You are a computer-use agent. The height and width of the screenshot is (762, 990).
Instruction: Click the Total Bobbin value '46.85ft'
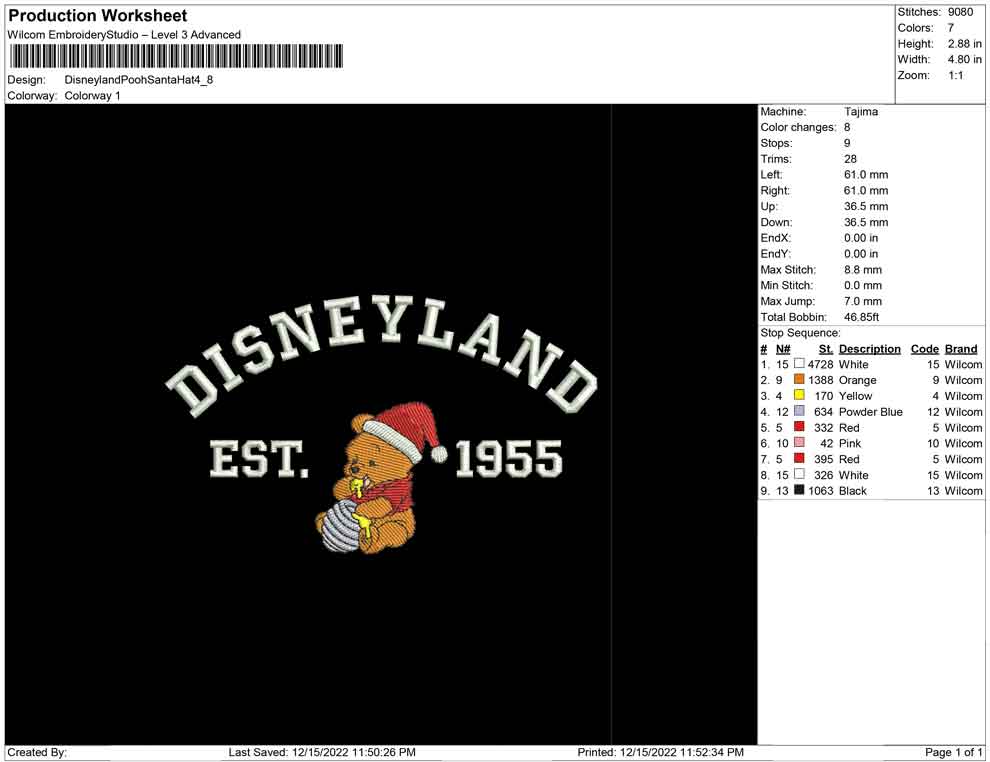pyautogui.click(x=861, y=317)
